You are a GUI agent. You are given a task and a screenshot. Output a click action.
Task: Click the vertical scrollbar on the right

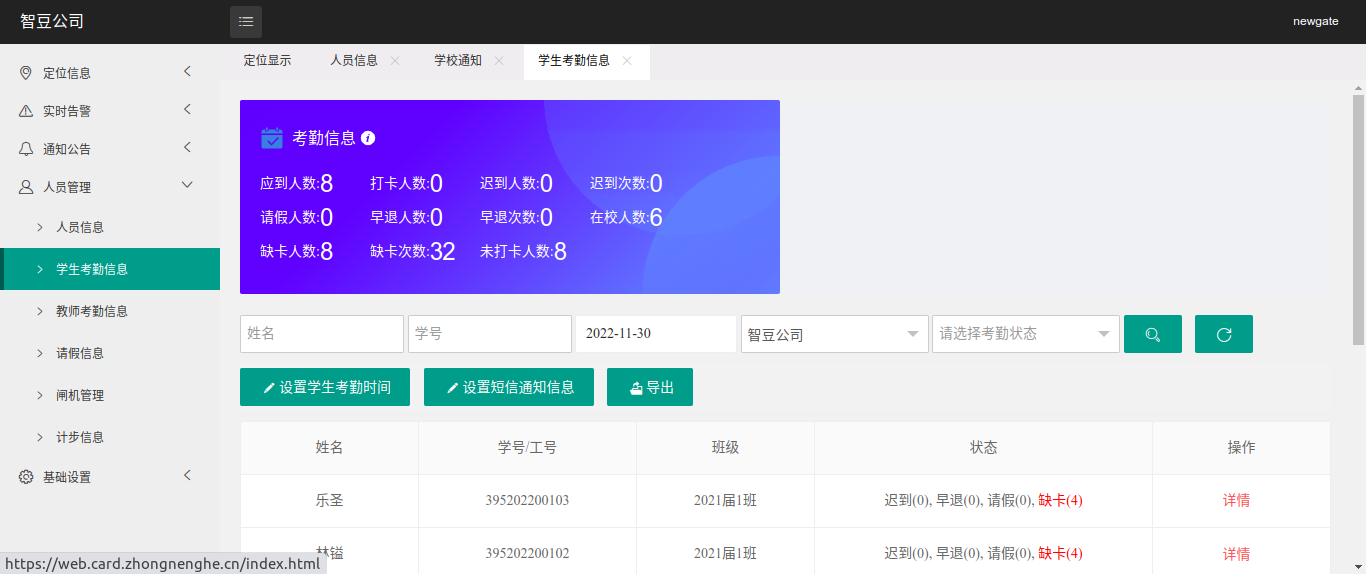[1358, 220]
